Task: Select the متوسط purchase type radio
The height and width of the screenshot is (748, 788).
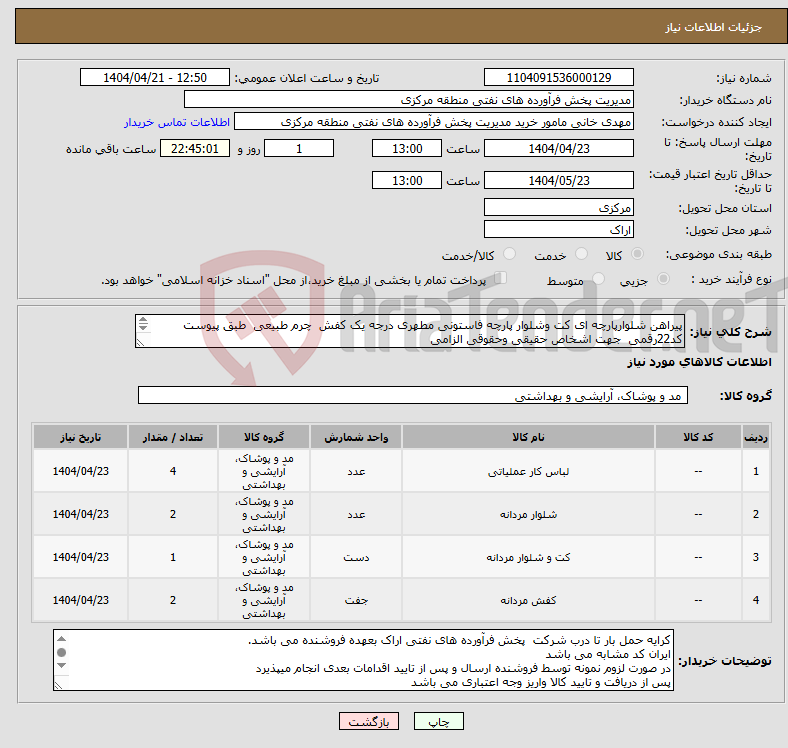Action: click(x=598, y=278)
